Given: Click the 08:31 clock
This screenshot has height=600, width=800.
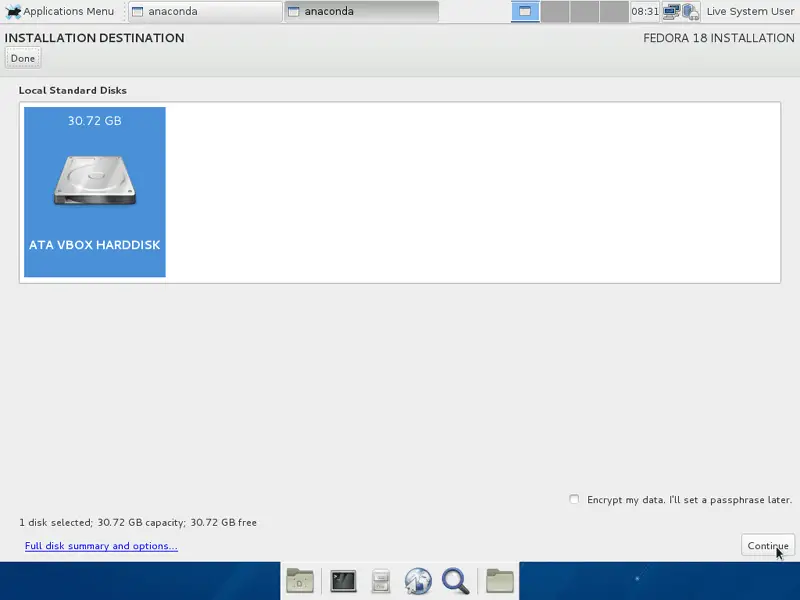Looking at the screenshot, I should [x=645, y=11].
